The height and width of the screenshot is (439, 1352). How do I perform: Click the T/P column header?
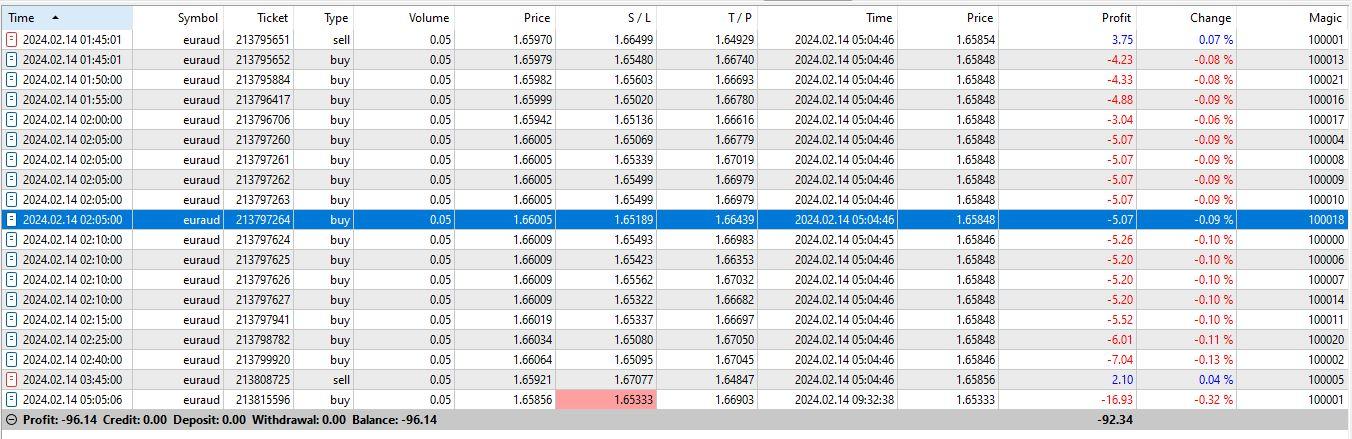click(x=740, y=18)
